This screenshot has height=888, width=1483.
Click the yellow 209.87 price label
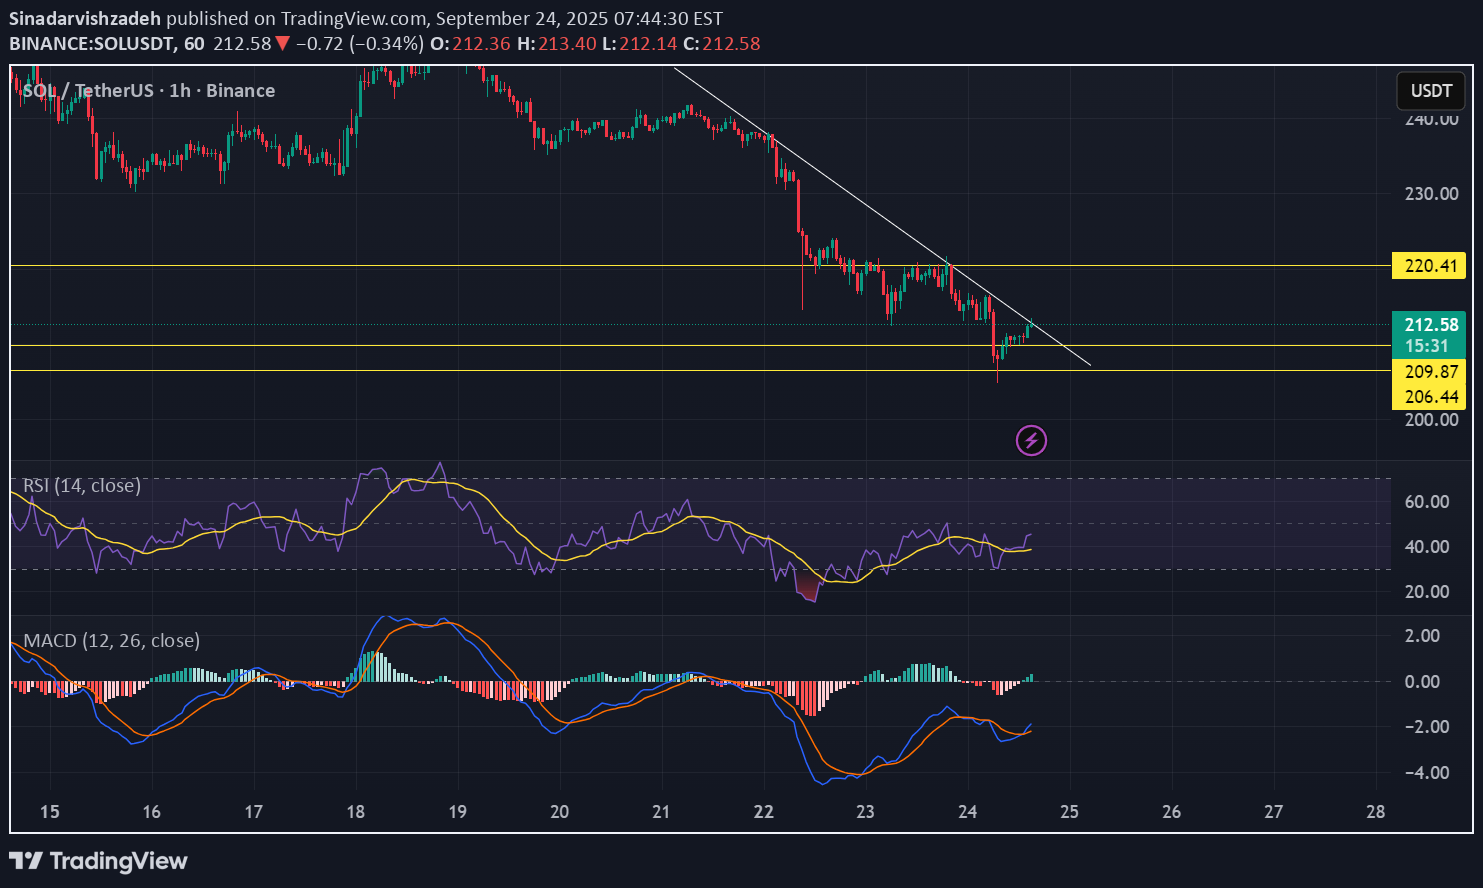click(x=1430, y=372)
